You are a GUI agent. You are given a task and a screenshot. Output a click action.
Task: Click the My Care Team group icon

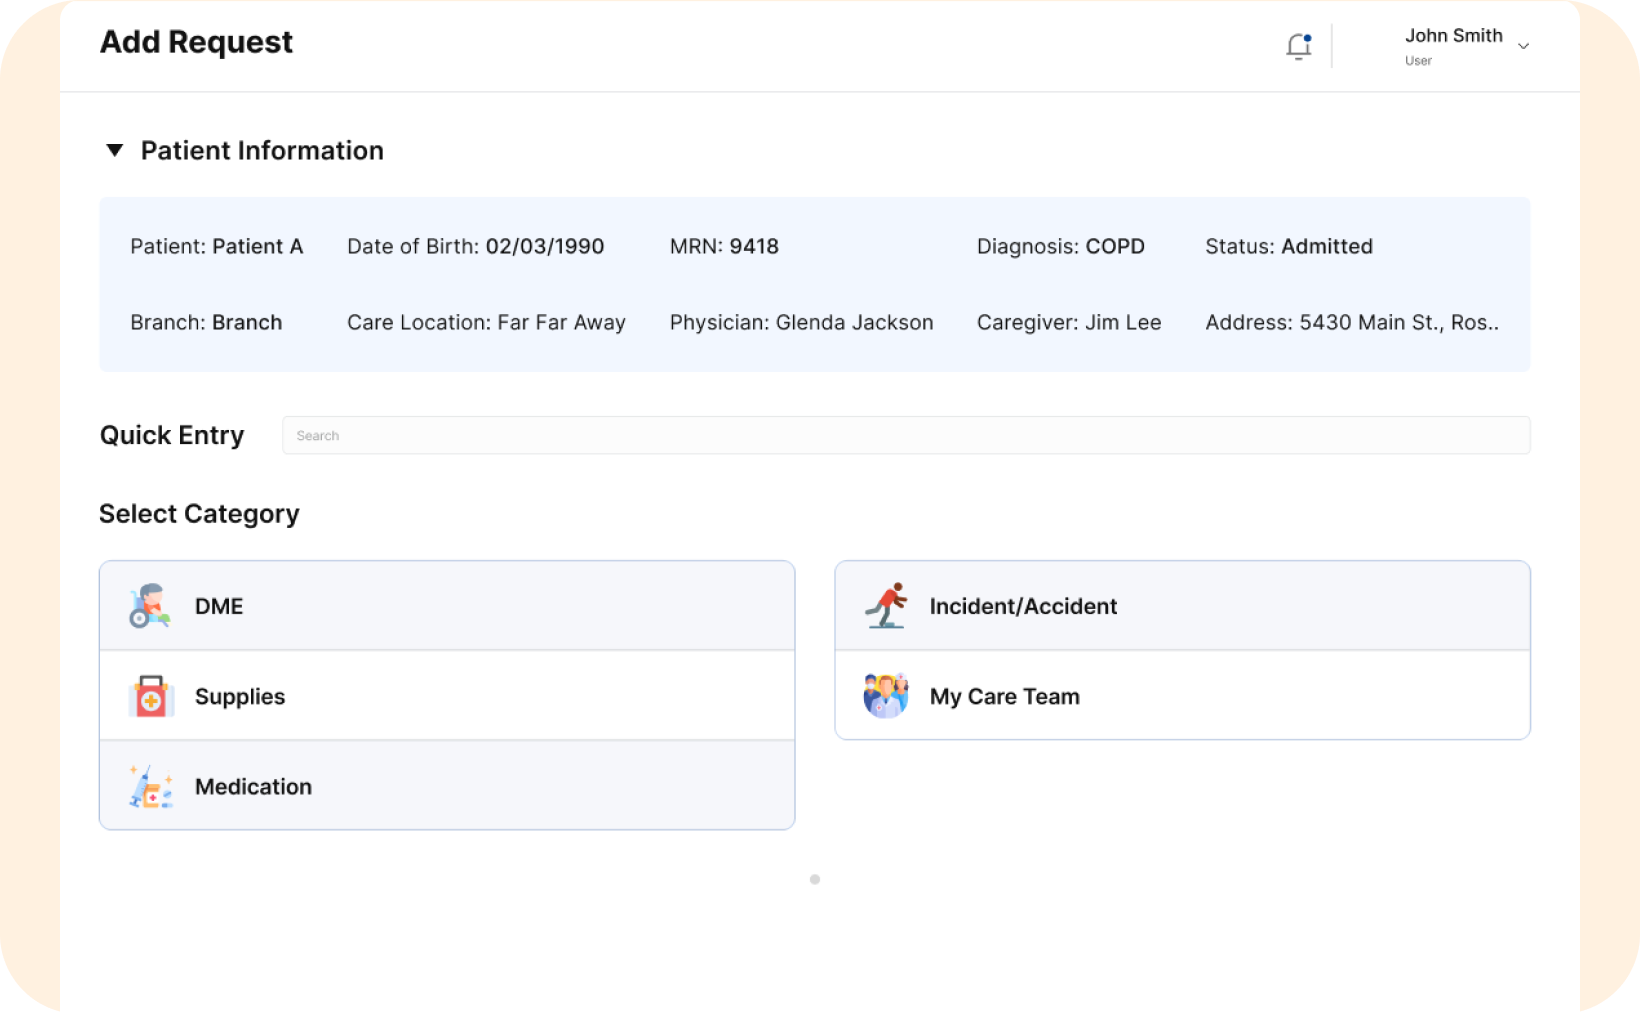tap(886, 696)
